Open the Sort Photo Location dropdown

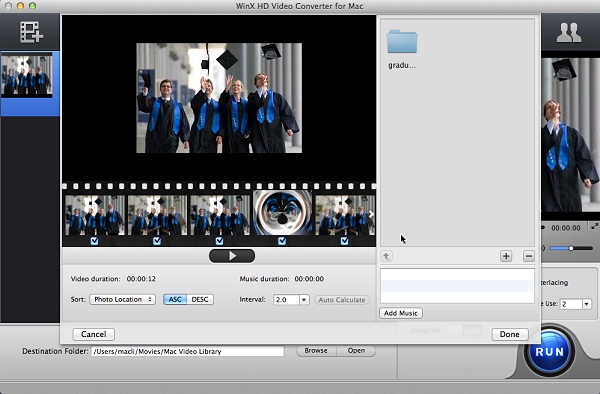[122, 299]
